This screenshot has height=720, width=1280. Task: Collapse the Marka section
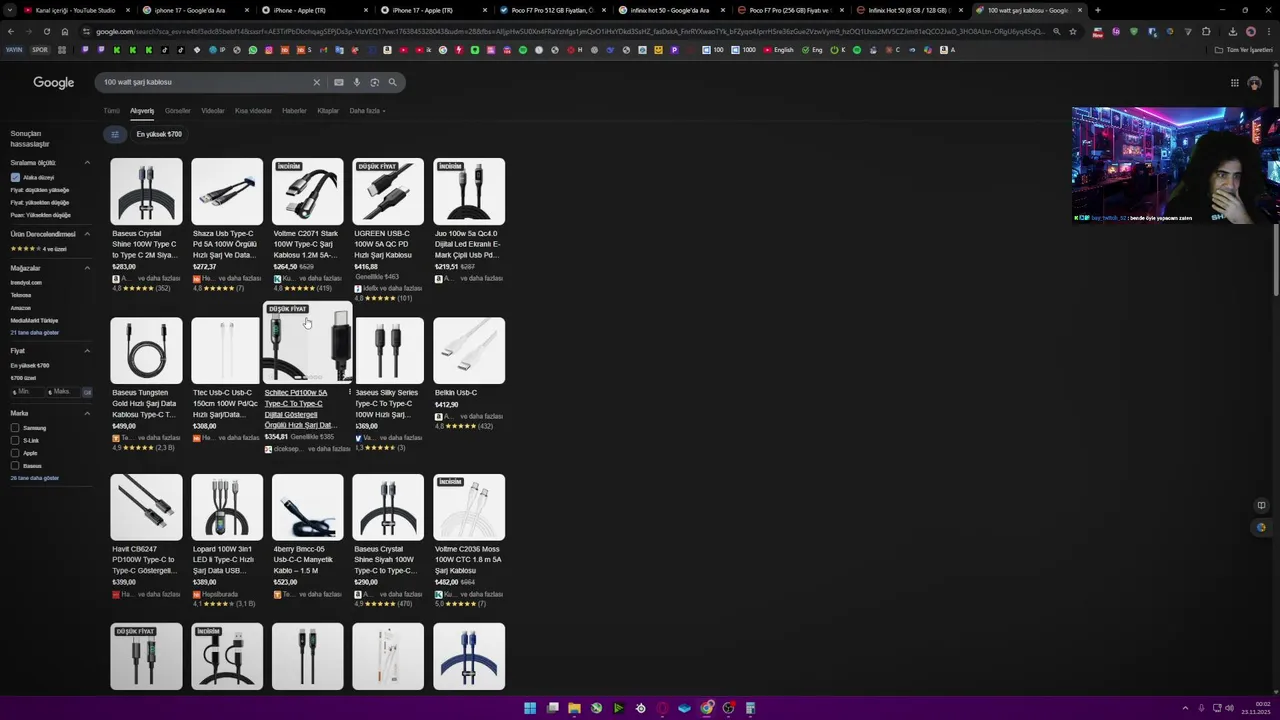coord(87,413)
